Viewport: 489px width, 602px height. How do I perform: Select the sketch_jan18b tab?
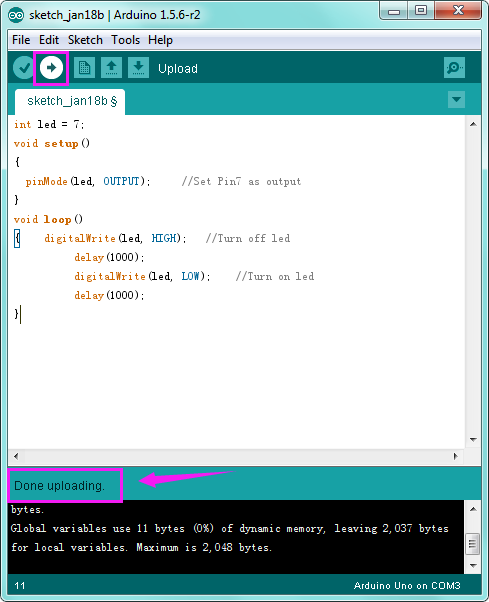click(x=72, y=101)
